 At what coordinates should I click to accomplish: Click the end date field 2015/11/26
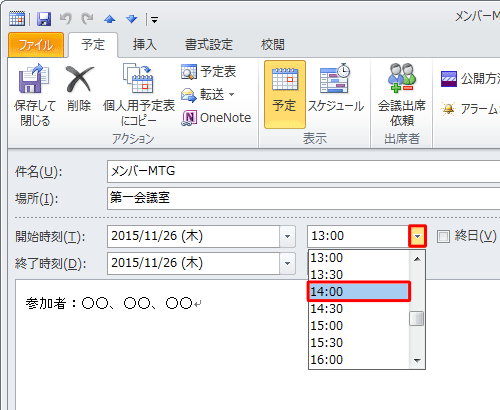pyautogui.click(x=193, y=263)
